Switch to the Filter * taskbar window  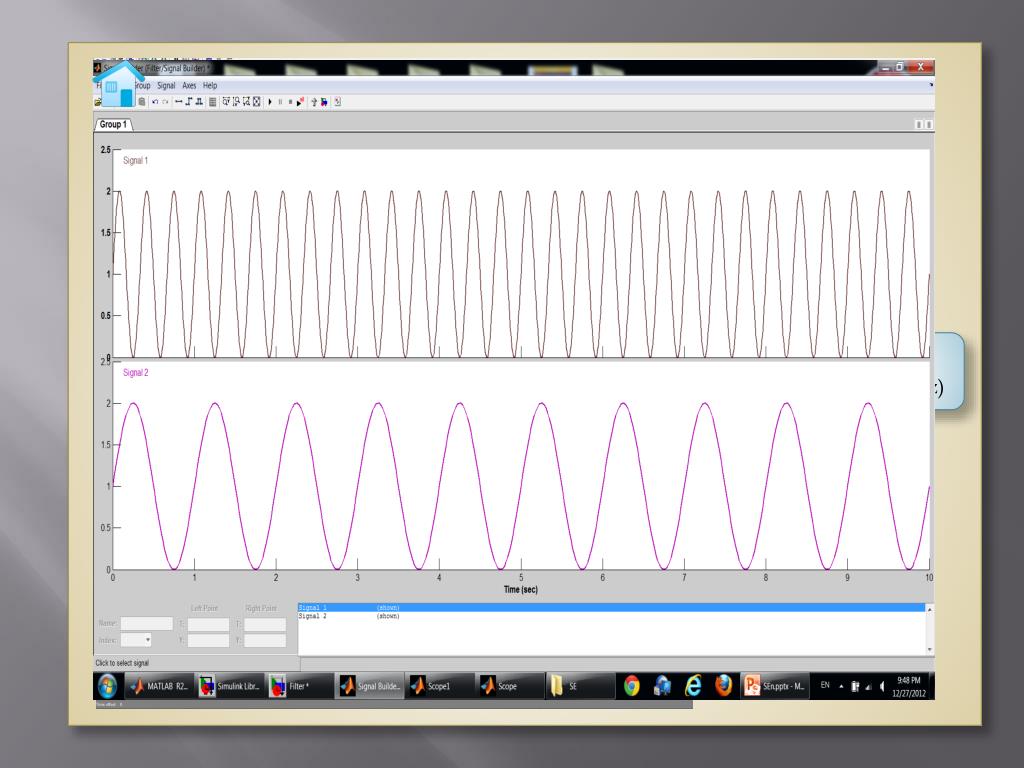[x=300, y=686]
